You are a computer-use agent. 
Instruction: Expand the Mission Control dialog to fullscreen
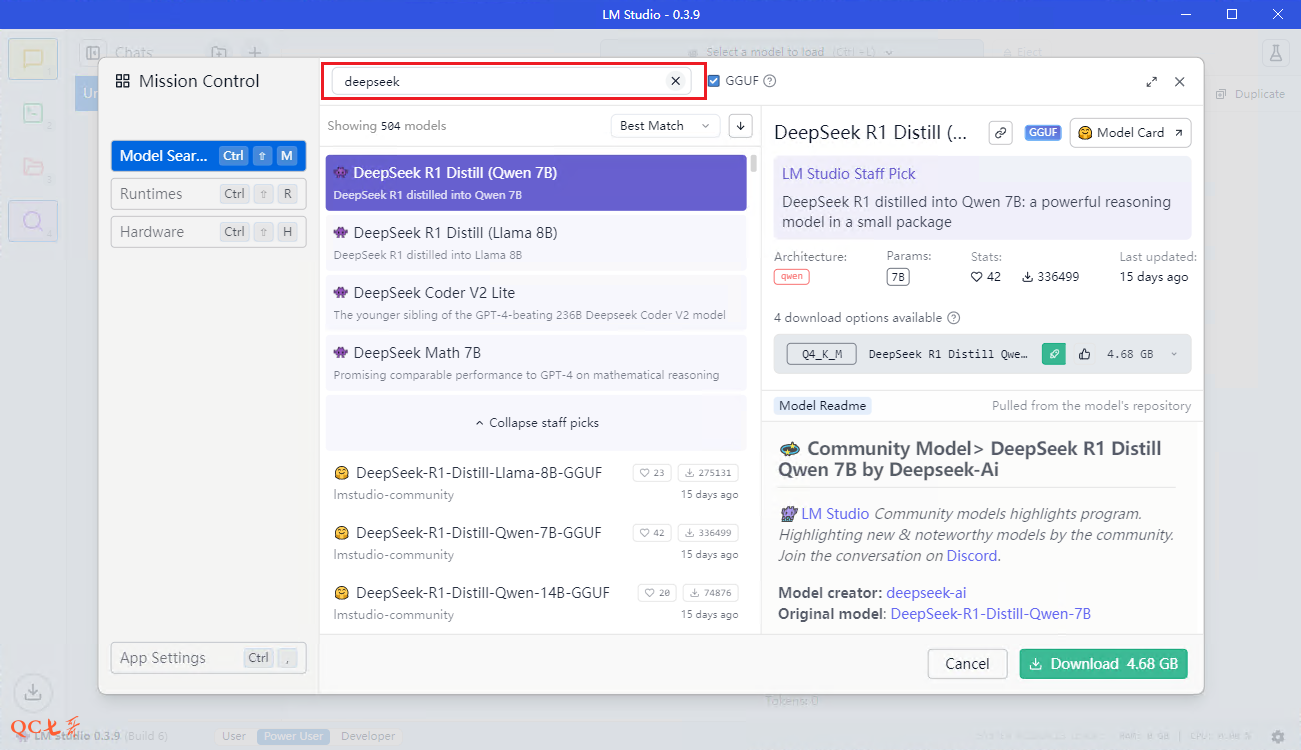[x=1152, y=82]
